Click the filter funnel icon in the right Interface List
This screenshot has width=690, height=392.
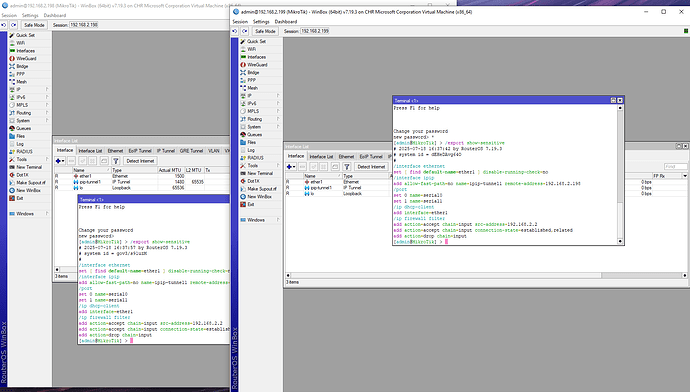[347, 167]
